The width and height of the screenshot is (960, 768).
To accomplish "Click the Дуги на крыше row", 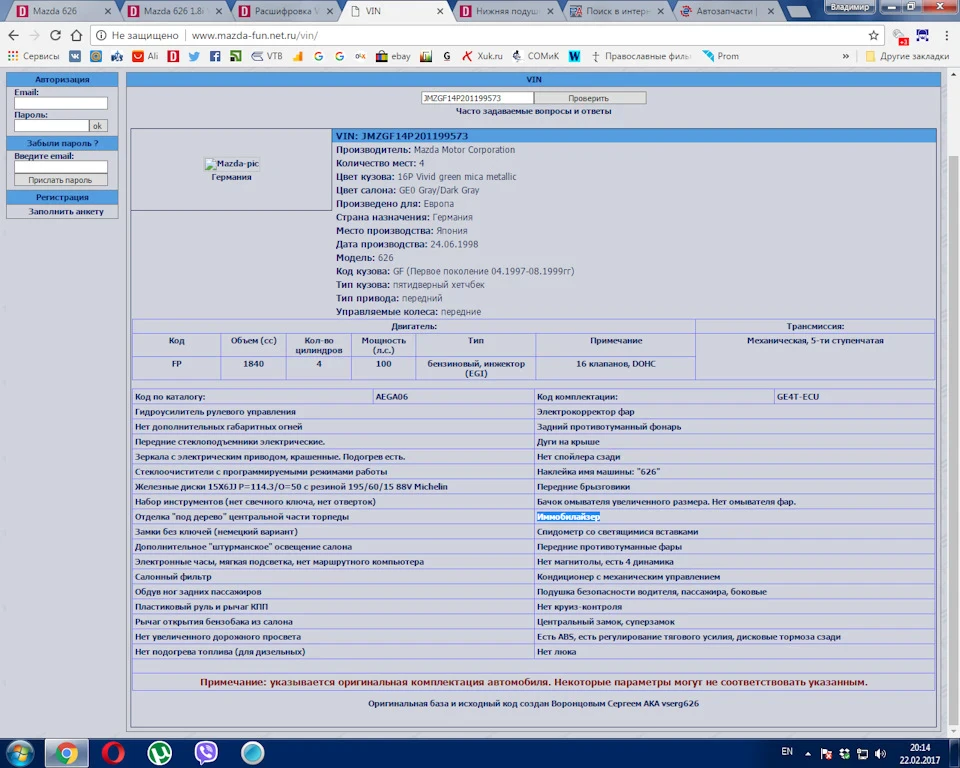I will click(735, 442).
